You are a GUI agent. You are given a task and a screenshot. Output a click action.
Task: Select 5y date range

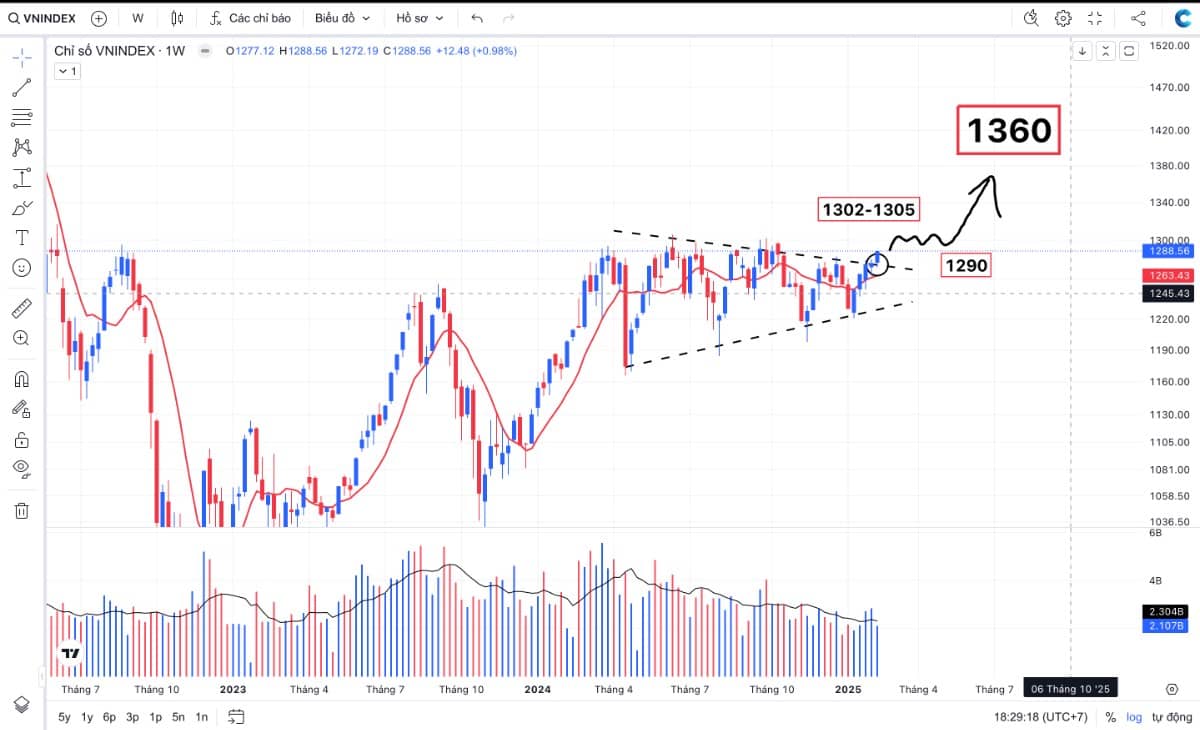coord(64,717)
